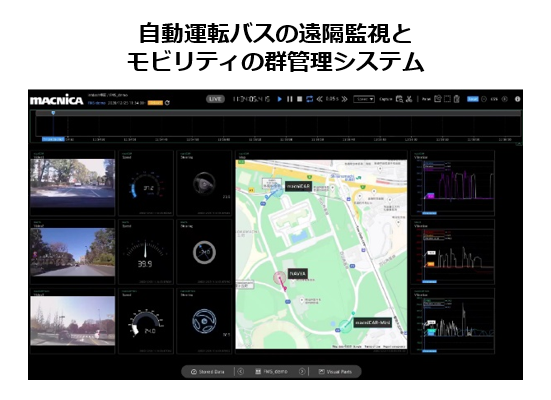Toggle the loop repeat icon

[x=310, y=99]
